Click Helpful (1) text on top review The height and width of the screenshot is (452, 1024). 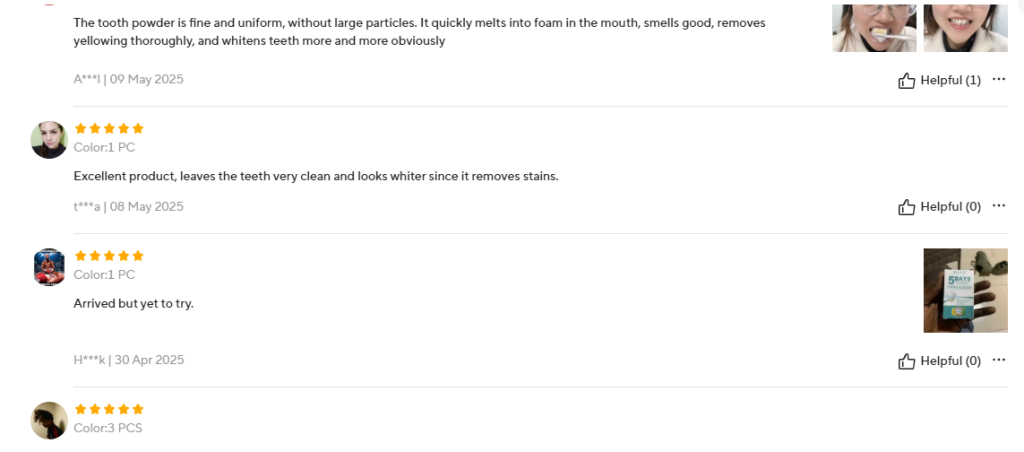coord(950,80)
